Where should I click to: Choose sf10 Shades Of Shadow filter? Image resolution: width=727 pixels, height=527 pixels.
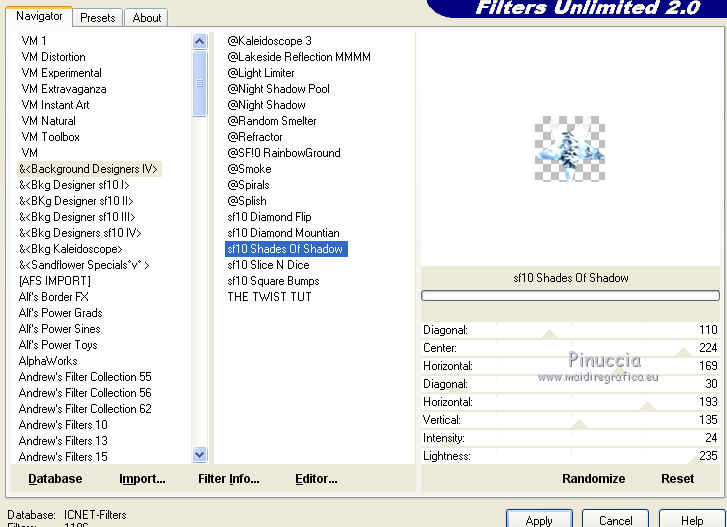click(286, 249)
